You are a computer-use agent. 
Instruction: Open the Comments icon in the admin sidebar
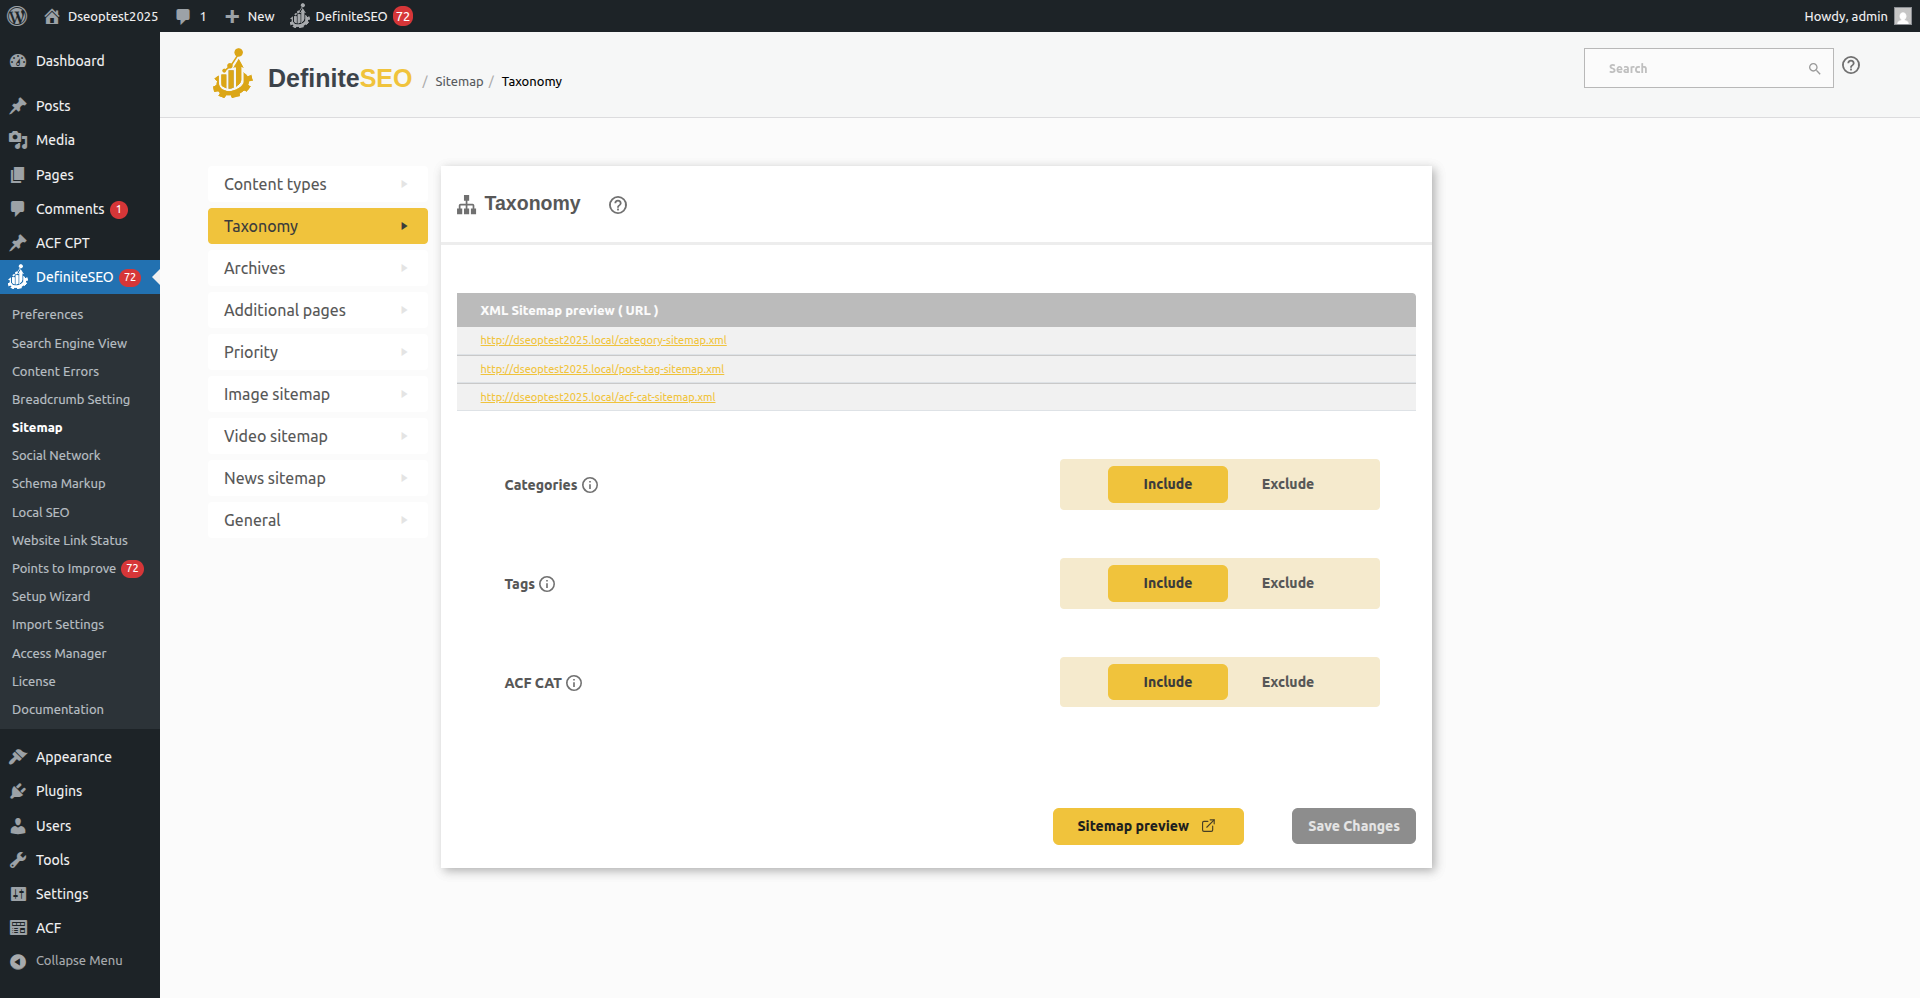pyautogui.click(x=18, y=208)
